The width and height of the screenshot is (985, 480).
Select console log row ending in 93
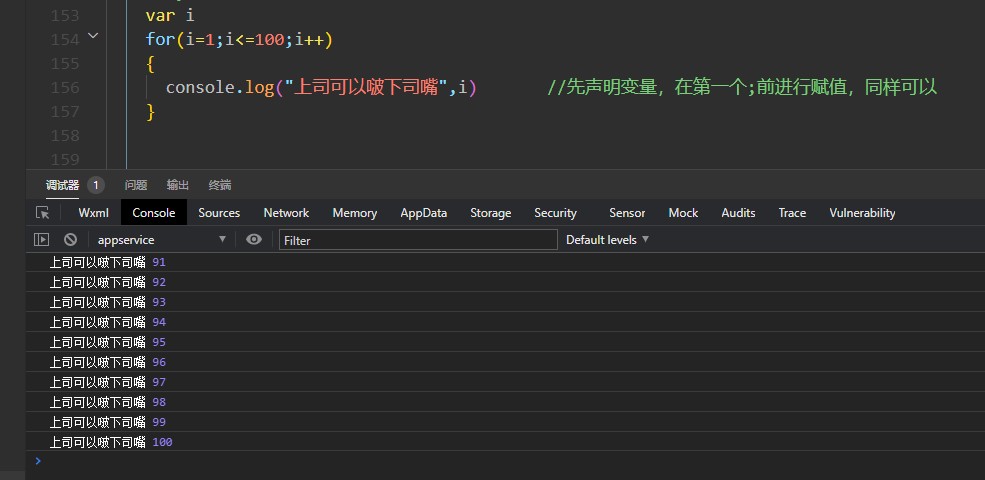coord(505,302)
